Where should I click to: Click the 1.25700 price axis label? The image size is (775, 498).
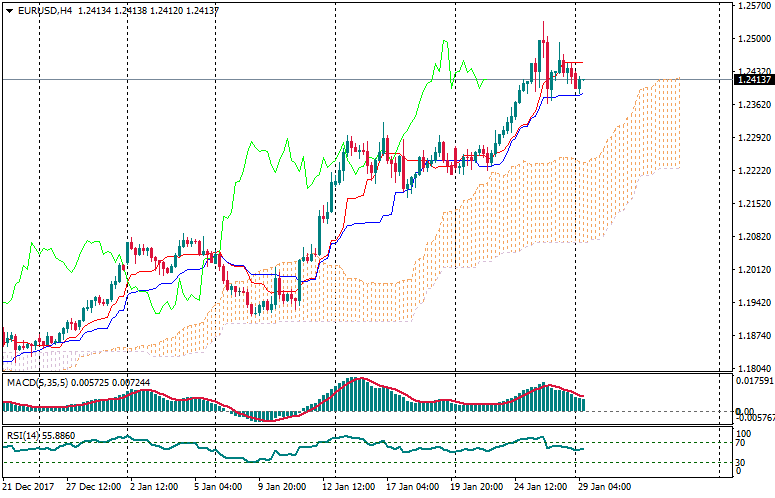754,6
